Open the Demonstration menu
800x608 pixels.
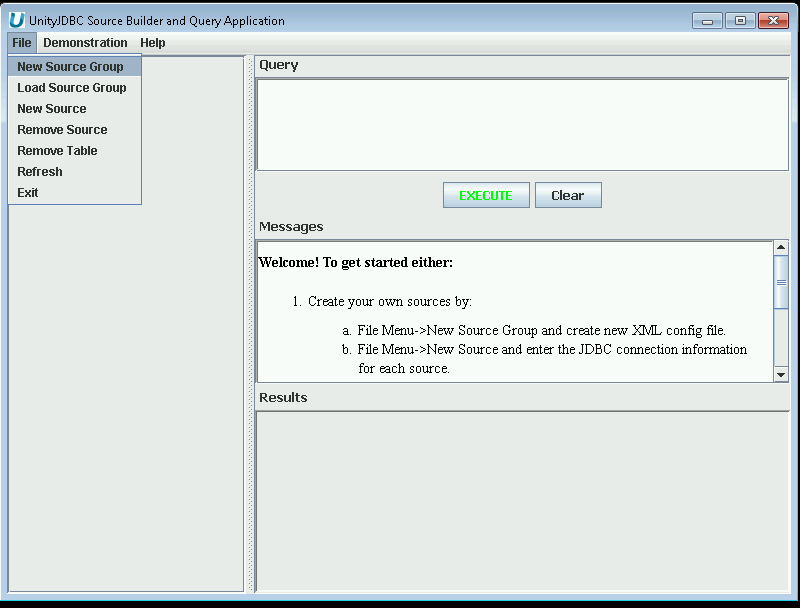click(x=86, y=43)
